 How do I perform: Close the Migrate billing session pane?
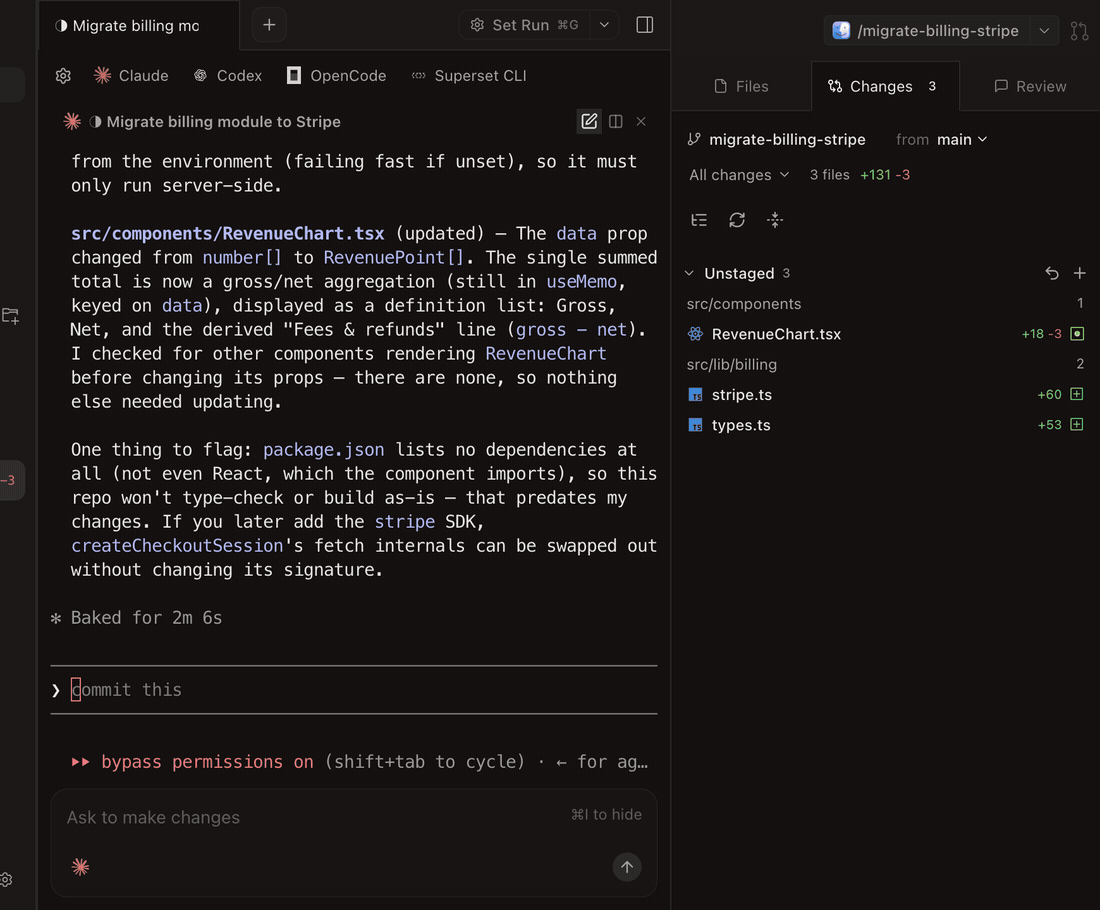(641, 121)
